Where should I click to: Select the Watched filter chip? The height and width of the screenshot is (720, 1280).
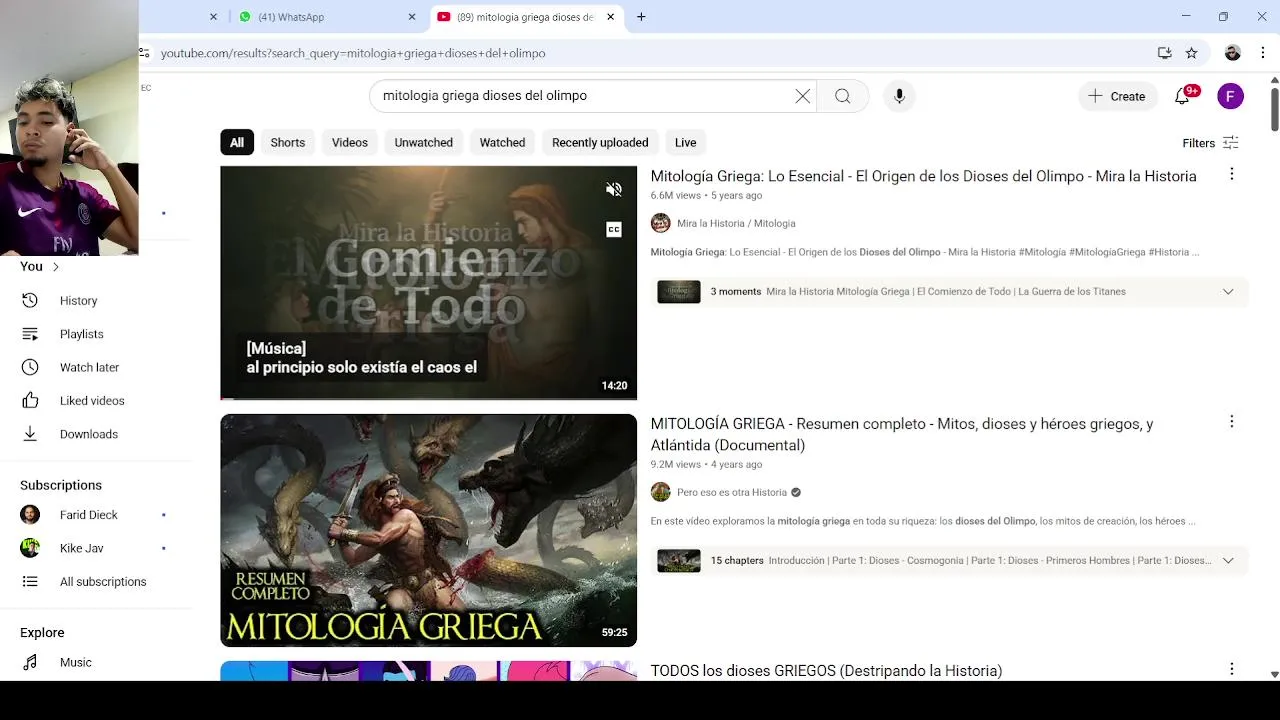[502, 142]
